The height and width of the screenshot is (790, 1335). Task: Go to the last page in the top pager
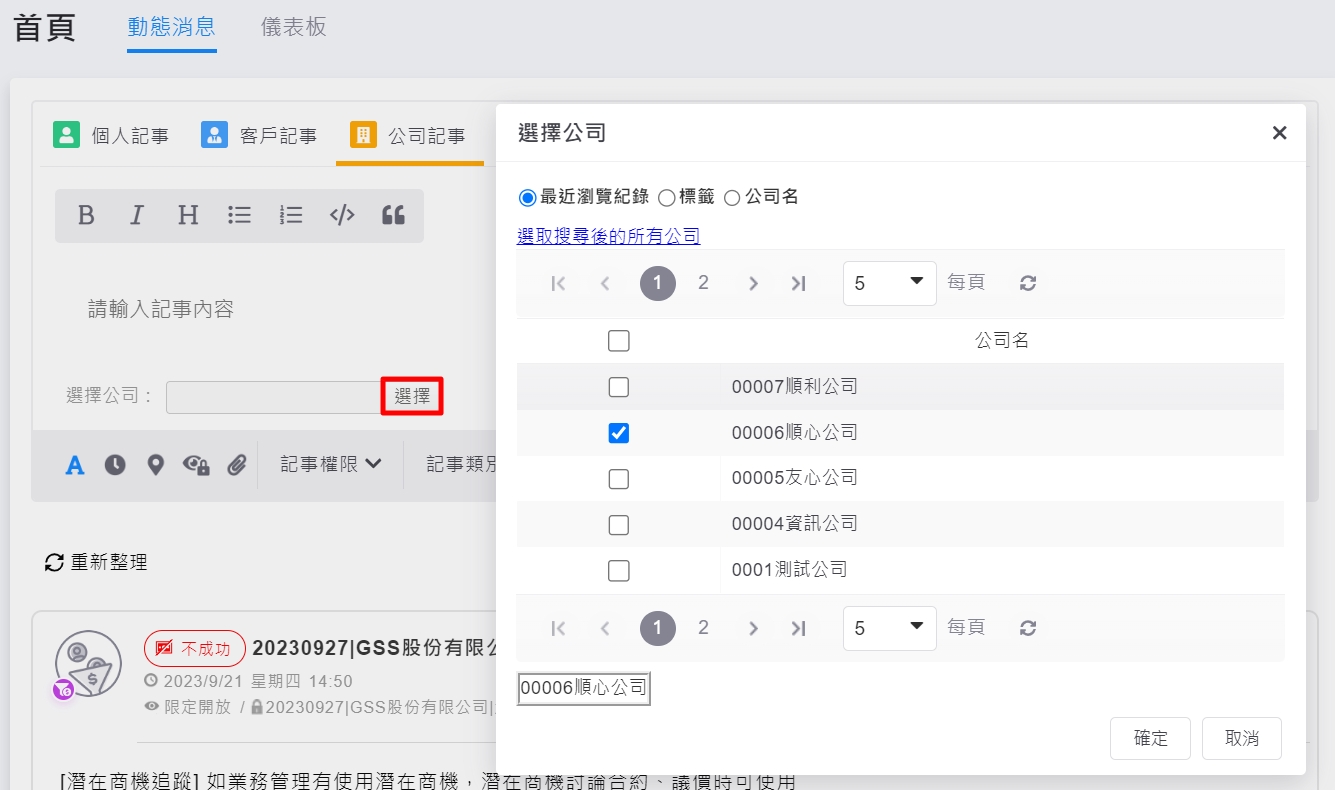click(x=798, y=283)
